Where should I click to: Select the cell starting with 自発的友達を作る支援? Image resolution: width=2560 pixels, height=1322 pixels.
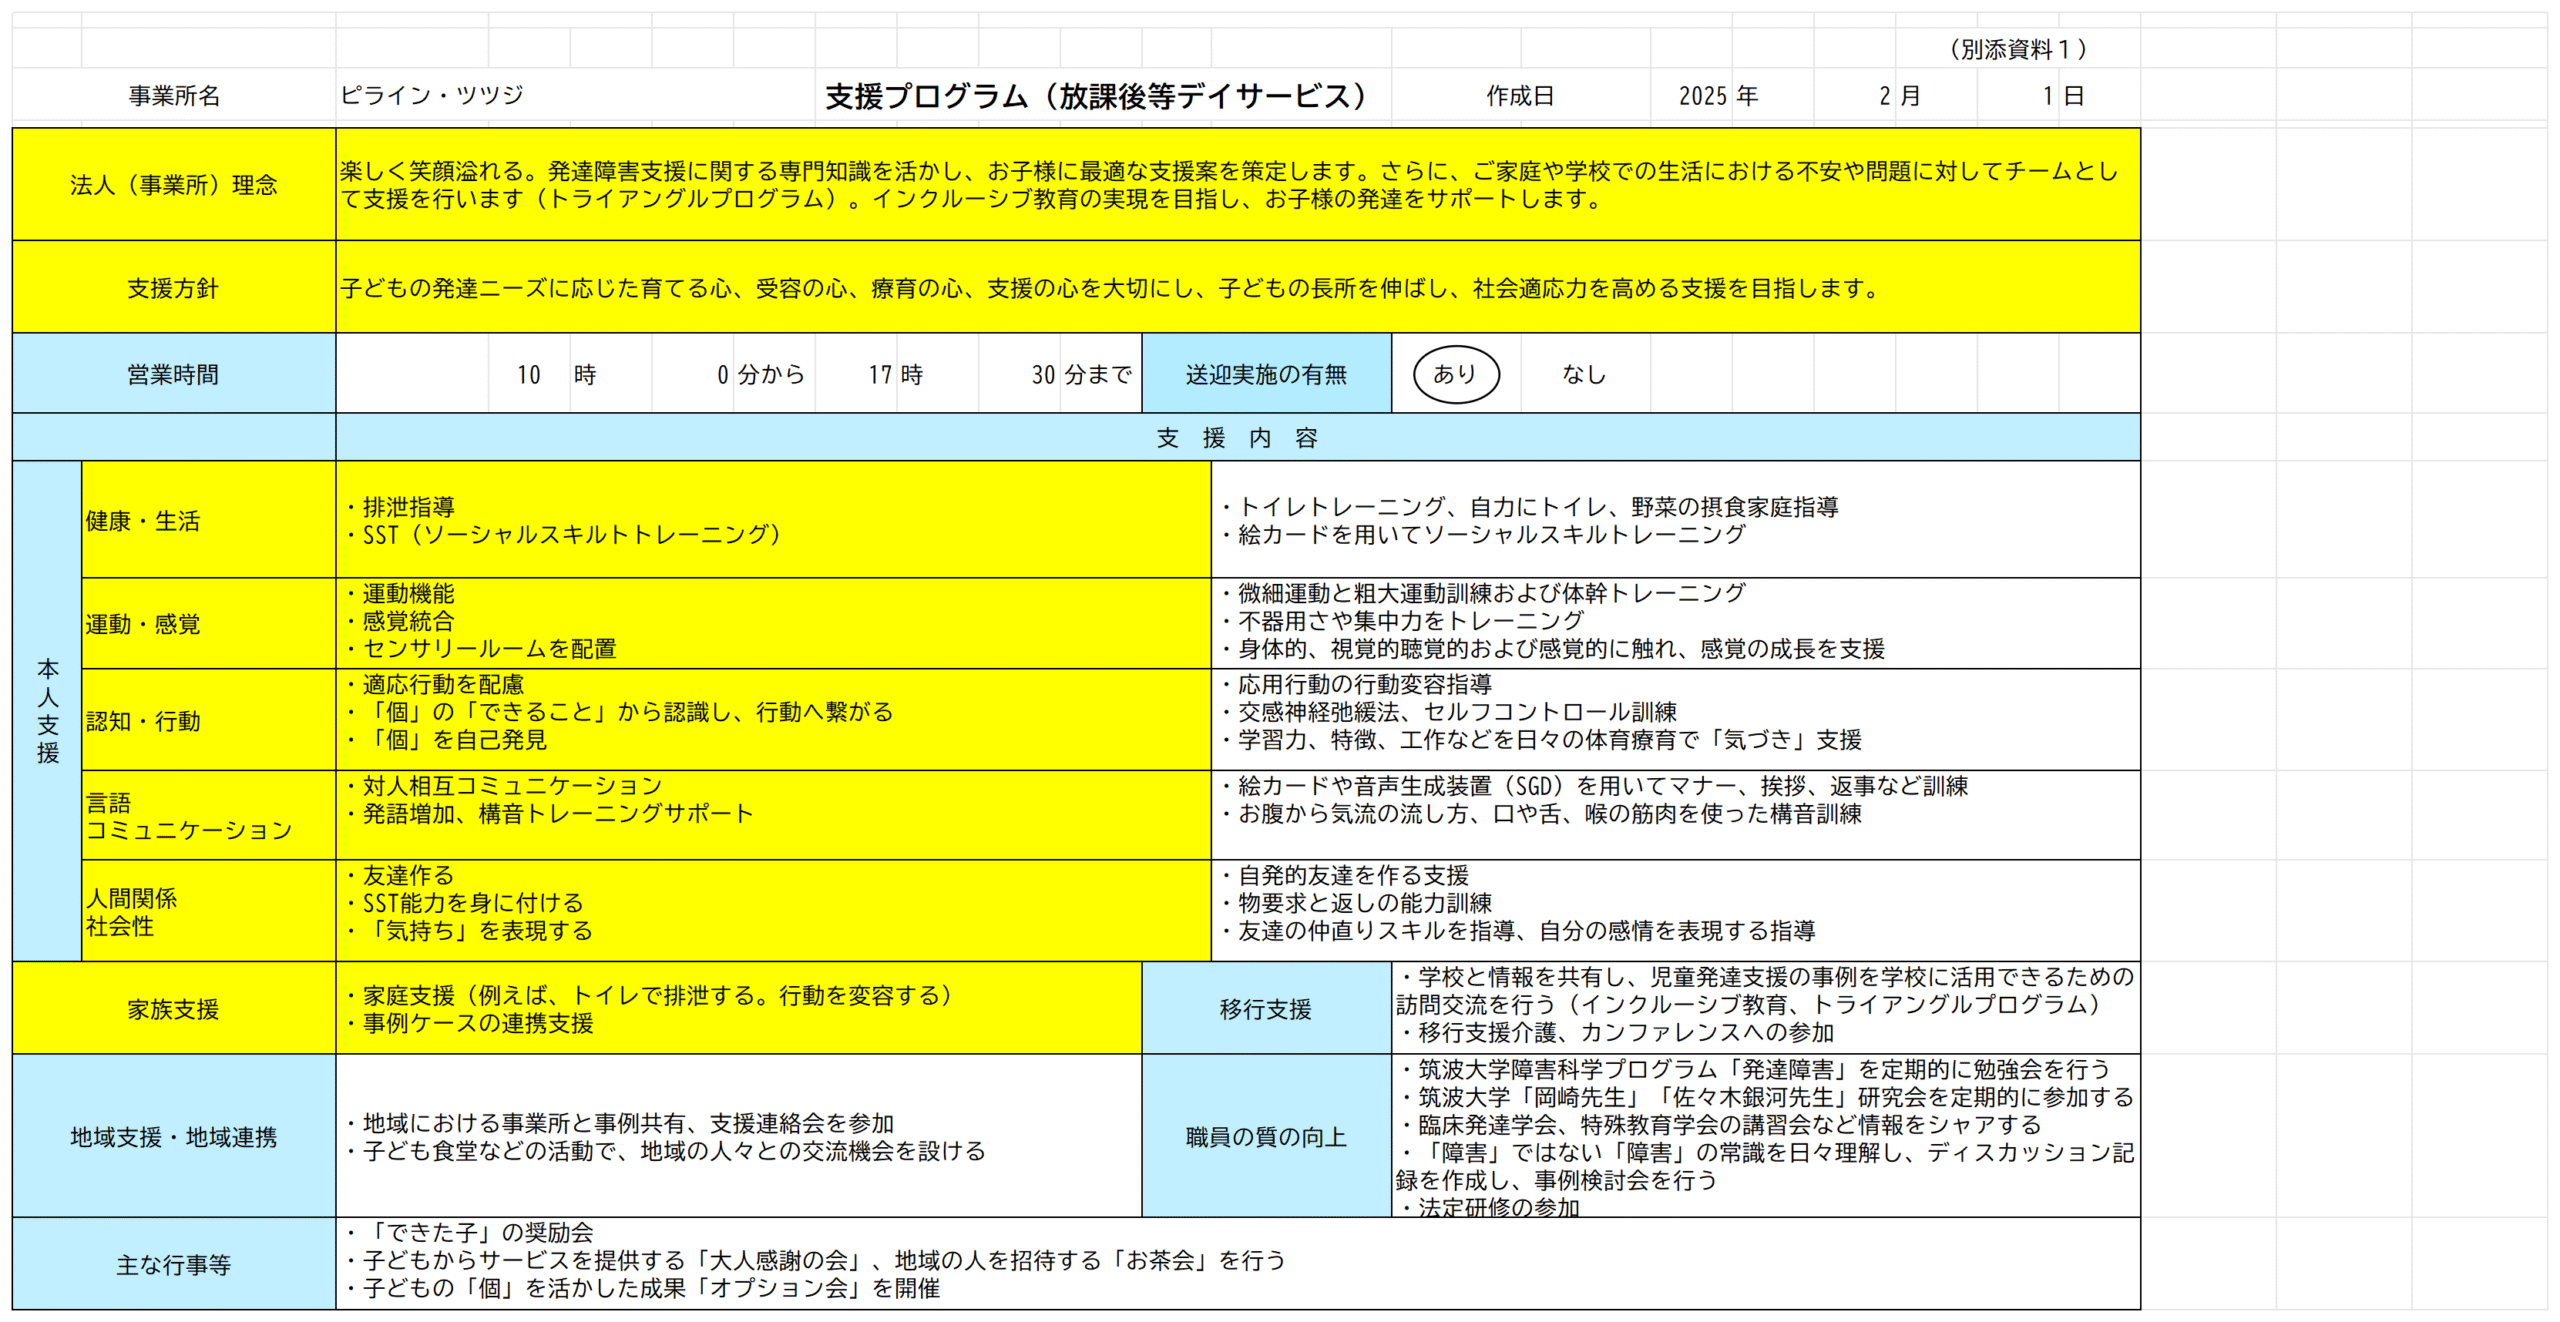pyautogui.click(x=1676, y=911)
